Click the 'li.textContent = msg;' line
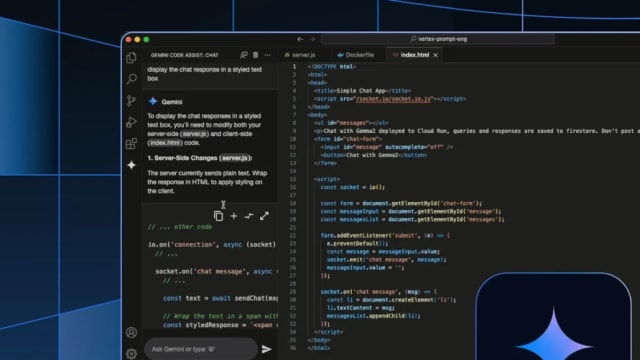The height and width of the screenshot is (360, 640). pos(361,308)
